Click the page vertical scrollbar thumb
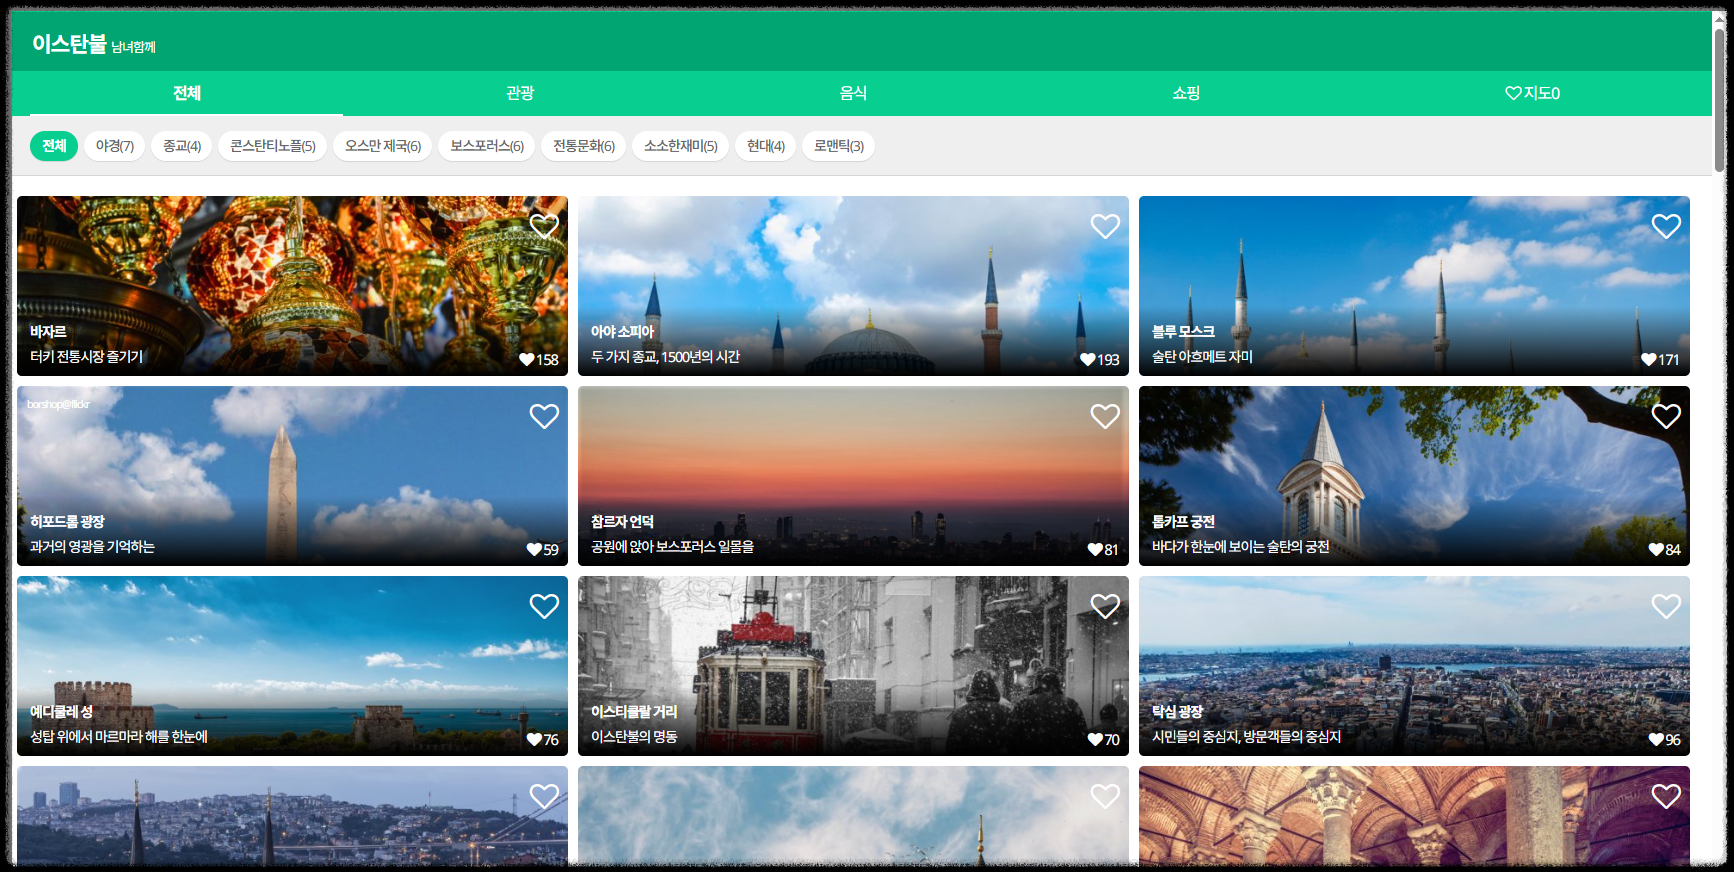Viewport: 1734px width, 872px height. click(1719, 100)
